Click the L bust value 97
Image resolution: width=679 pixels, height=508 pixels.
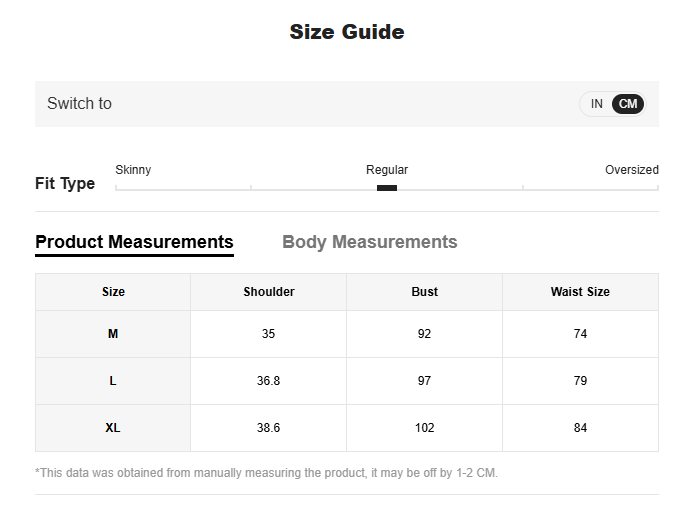coord(424,381)
